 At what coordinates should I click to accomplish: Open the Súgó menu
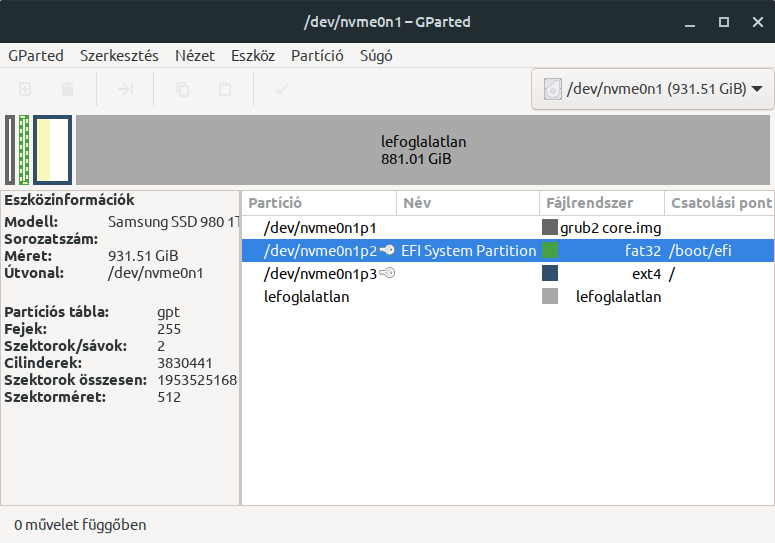[376, 55]
